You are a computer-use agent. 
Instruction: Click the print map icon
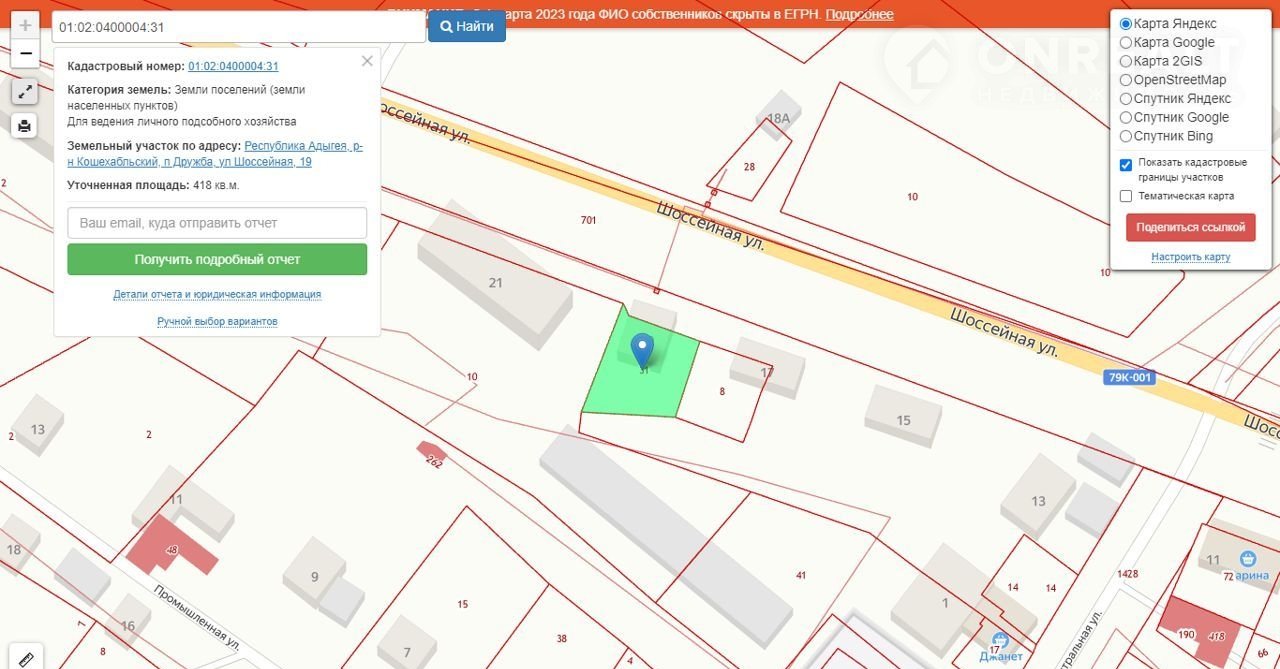[x=25, y=126]
